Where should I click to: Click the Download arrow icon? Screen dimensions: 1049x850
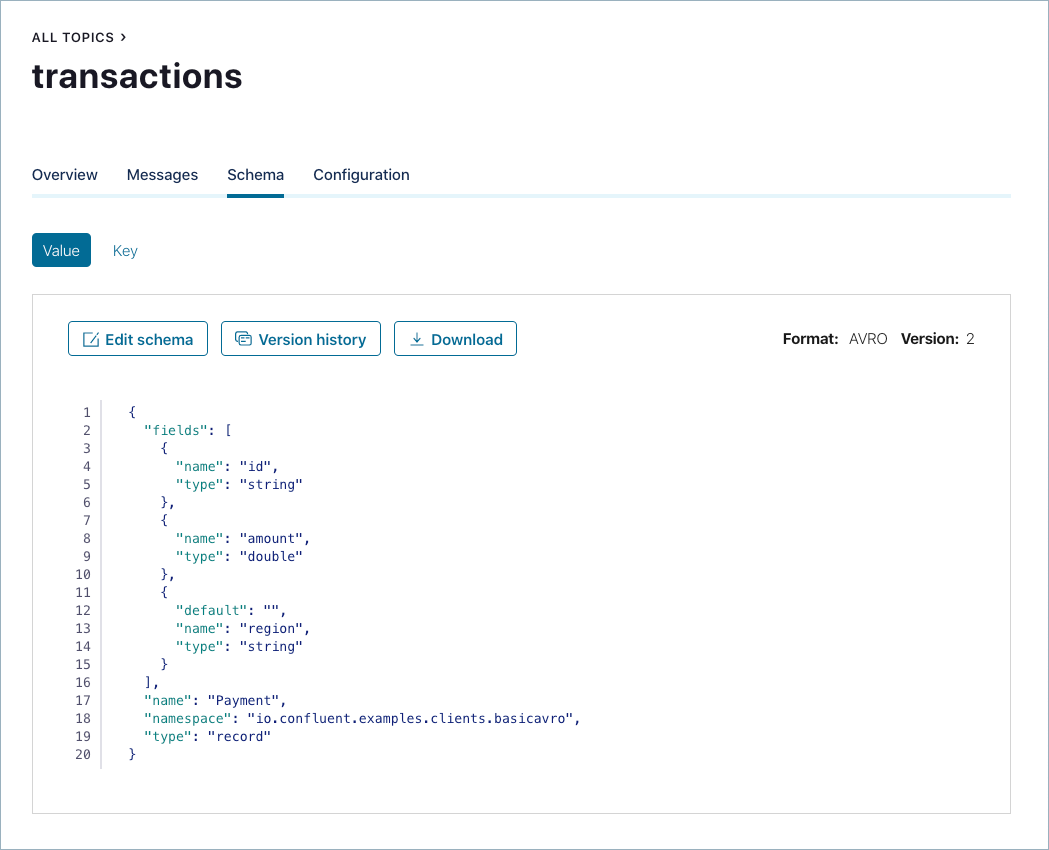tap(417, 340)
